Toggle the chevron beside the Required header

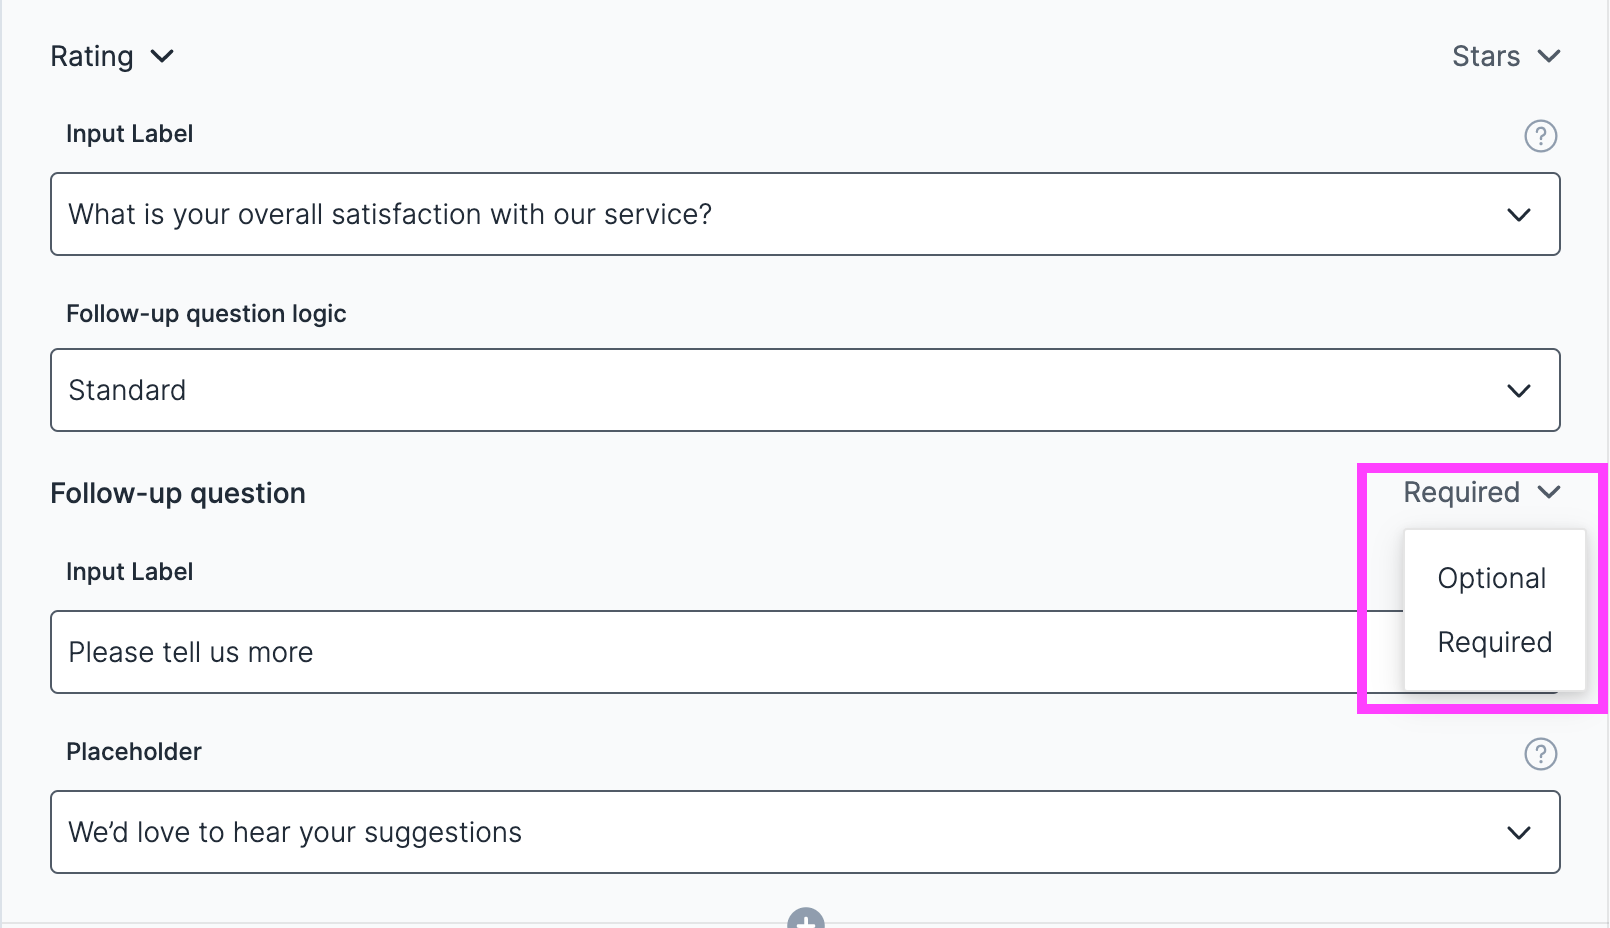(x=1549, y=492)
